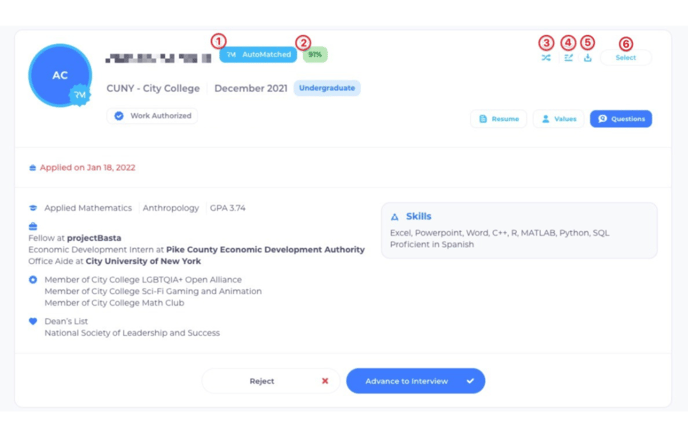The height and width of the screenshot is (437, 688).
Task: Open the Values tab
Action: pos(558,119)
